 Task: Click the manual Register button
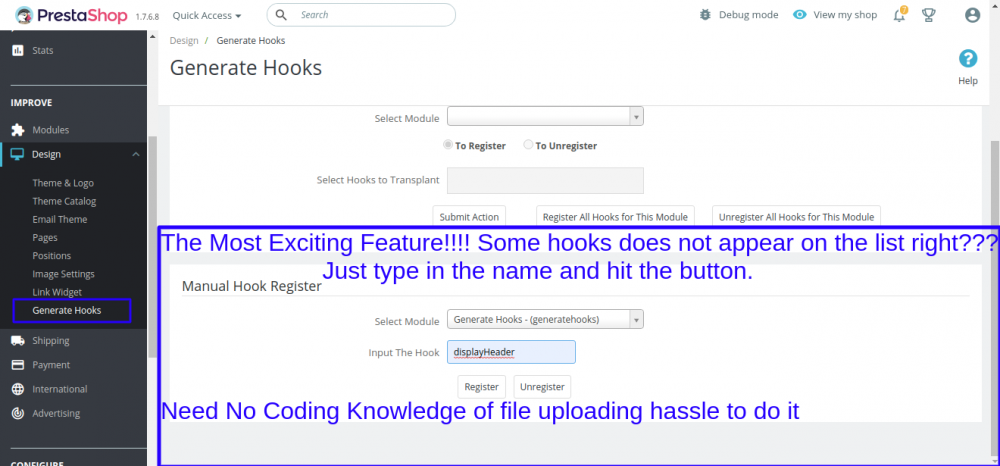pos(482,387)
